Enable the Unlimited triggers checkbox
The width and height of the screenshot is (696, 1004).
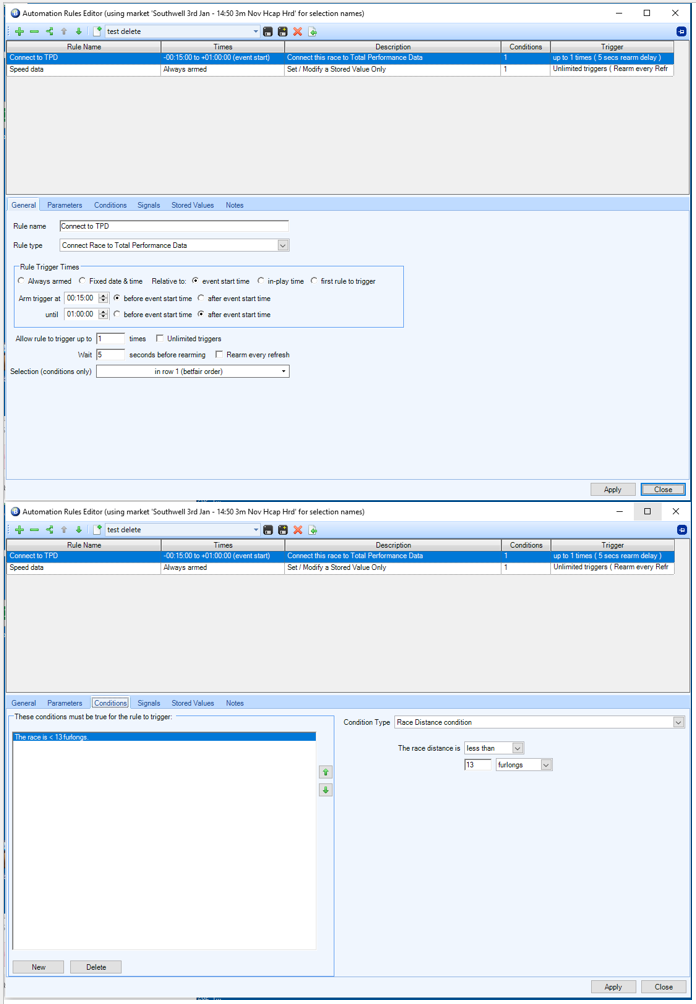click(160, 339)
